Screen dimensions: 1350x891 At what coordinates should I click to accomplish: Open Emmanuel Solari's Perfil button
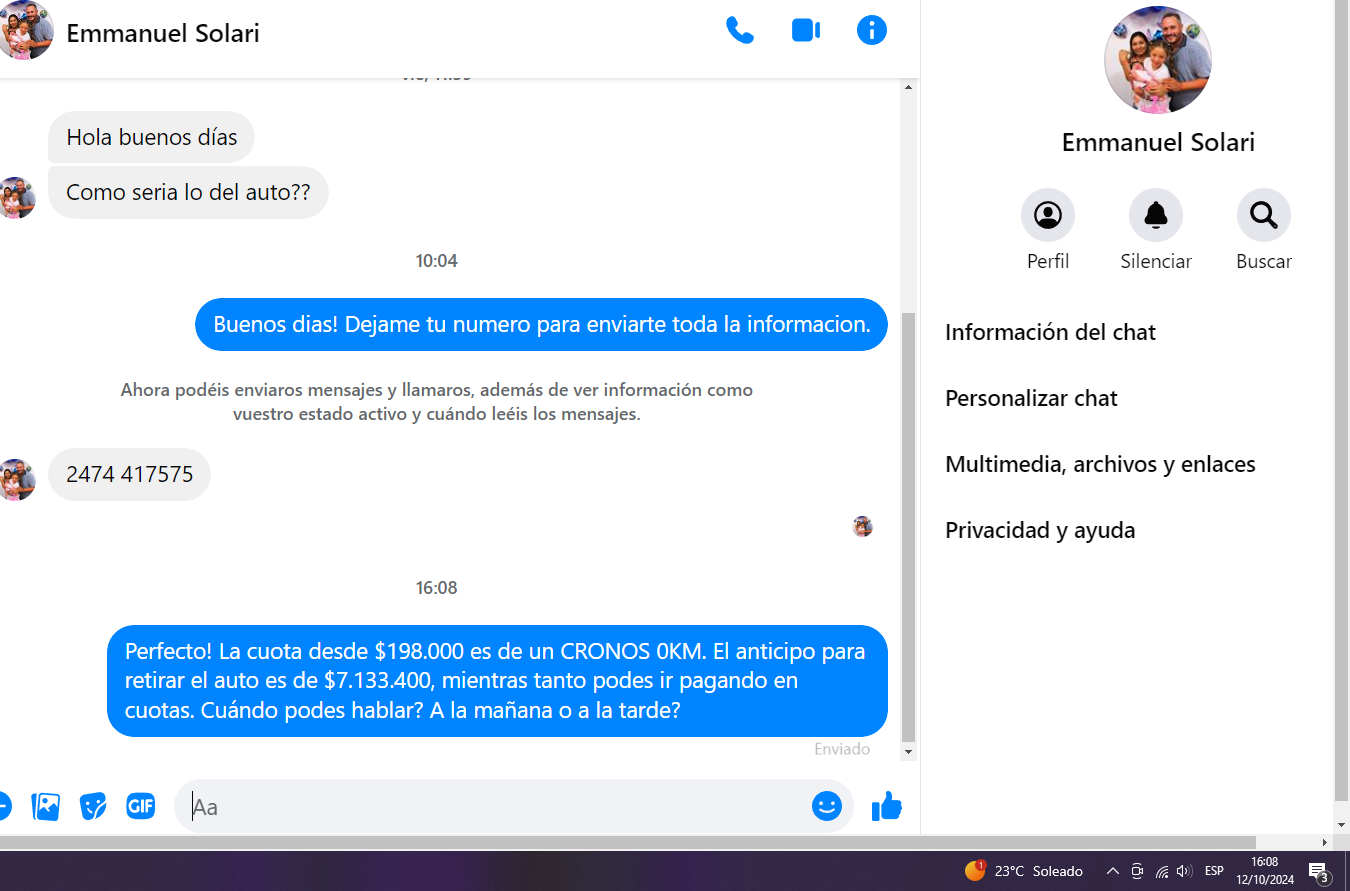pyautogui.click(x=1048, y=215)
